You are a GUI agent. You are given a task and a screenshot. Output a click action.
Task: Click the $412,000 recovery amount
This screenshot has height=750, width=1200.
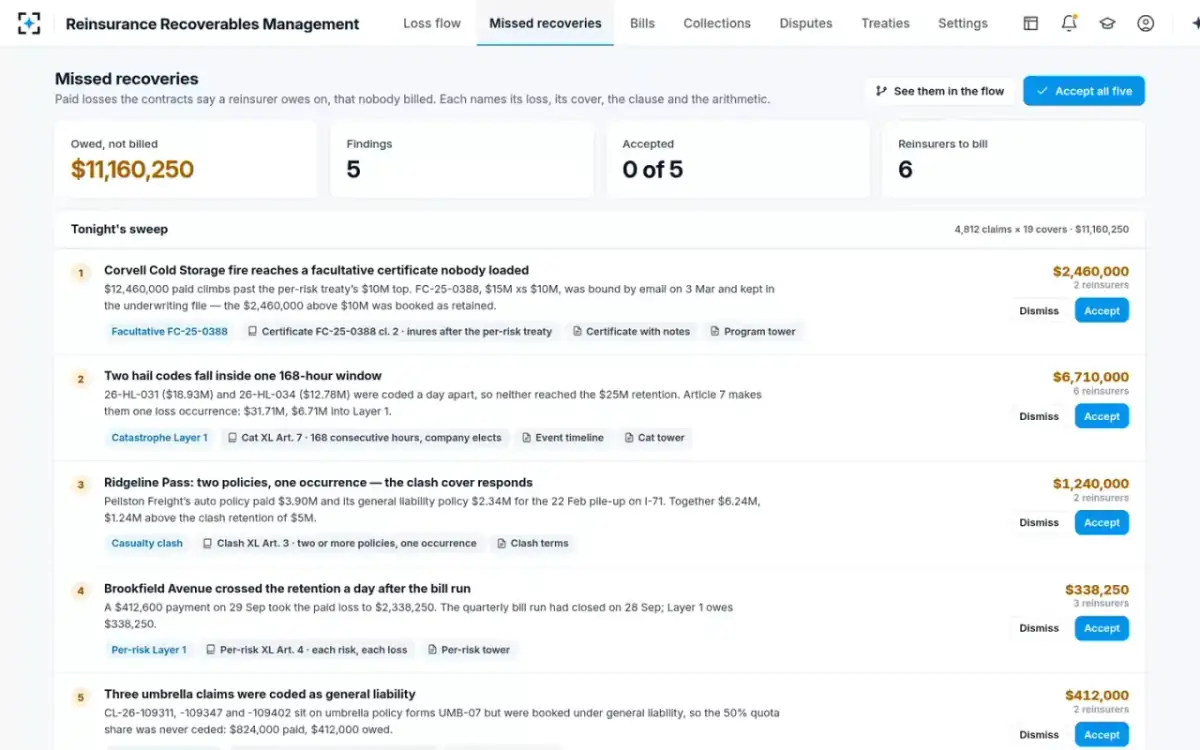tap(1097, 695)
